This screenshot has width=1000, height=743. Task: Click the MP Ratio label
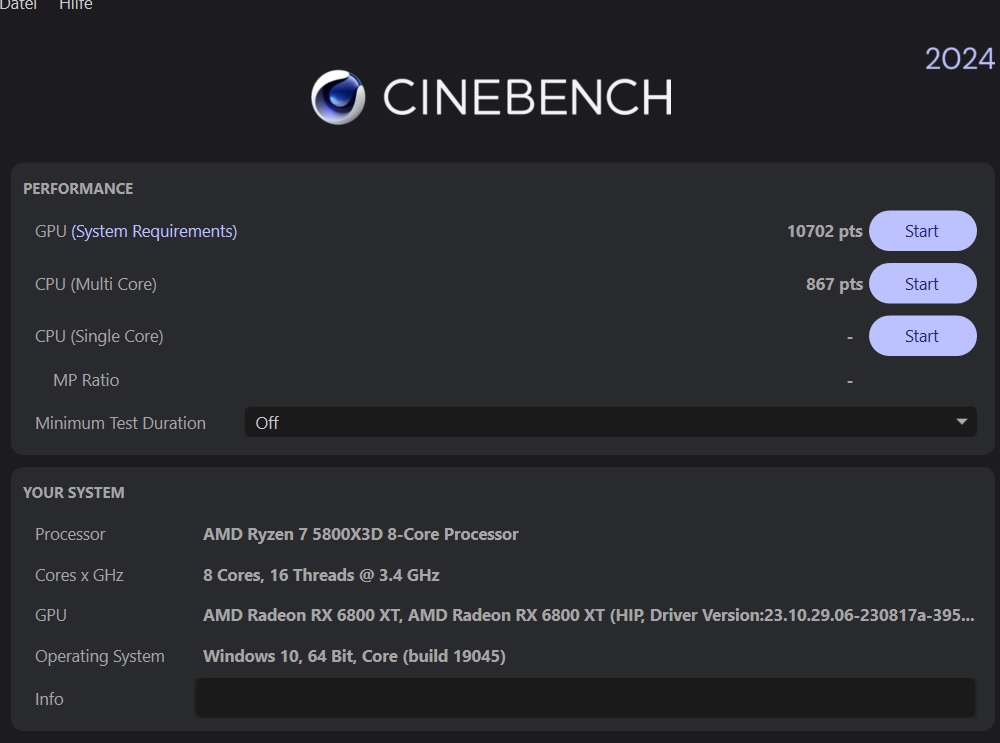[x=86, y=380]
